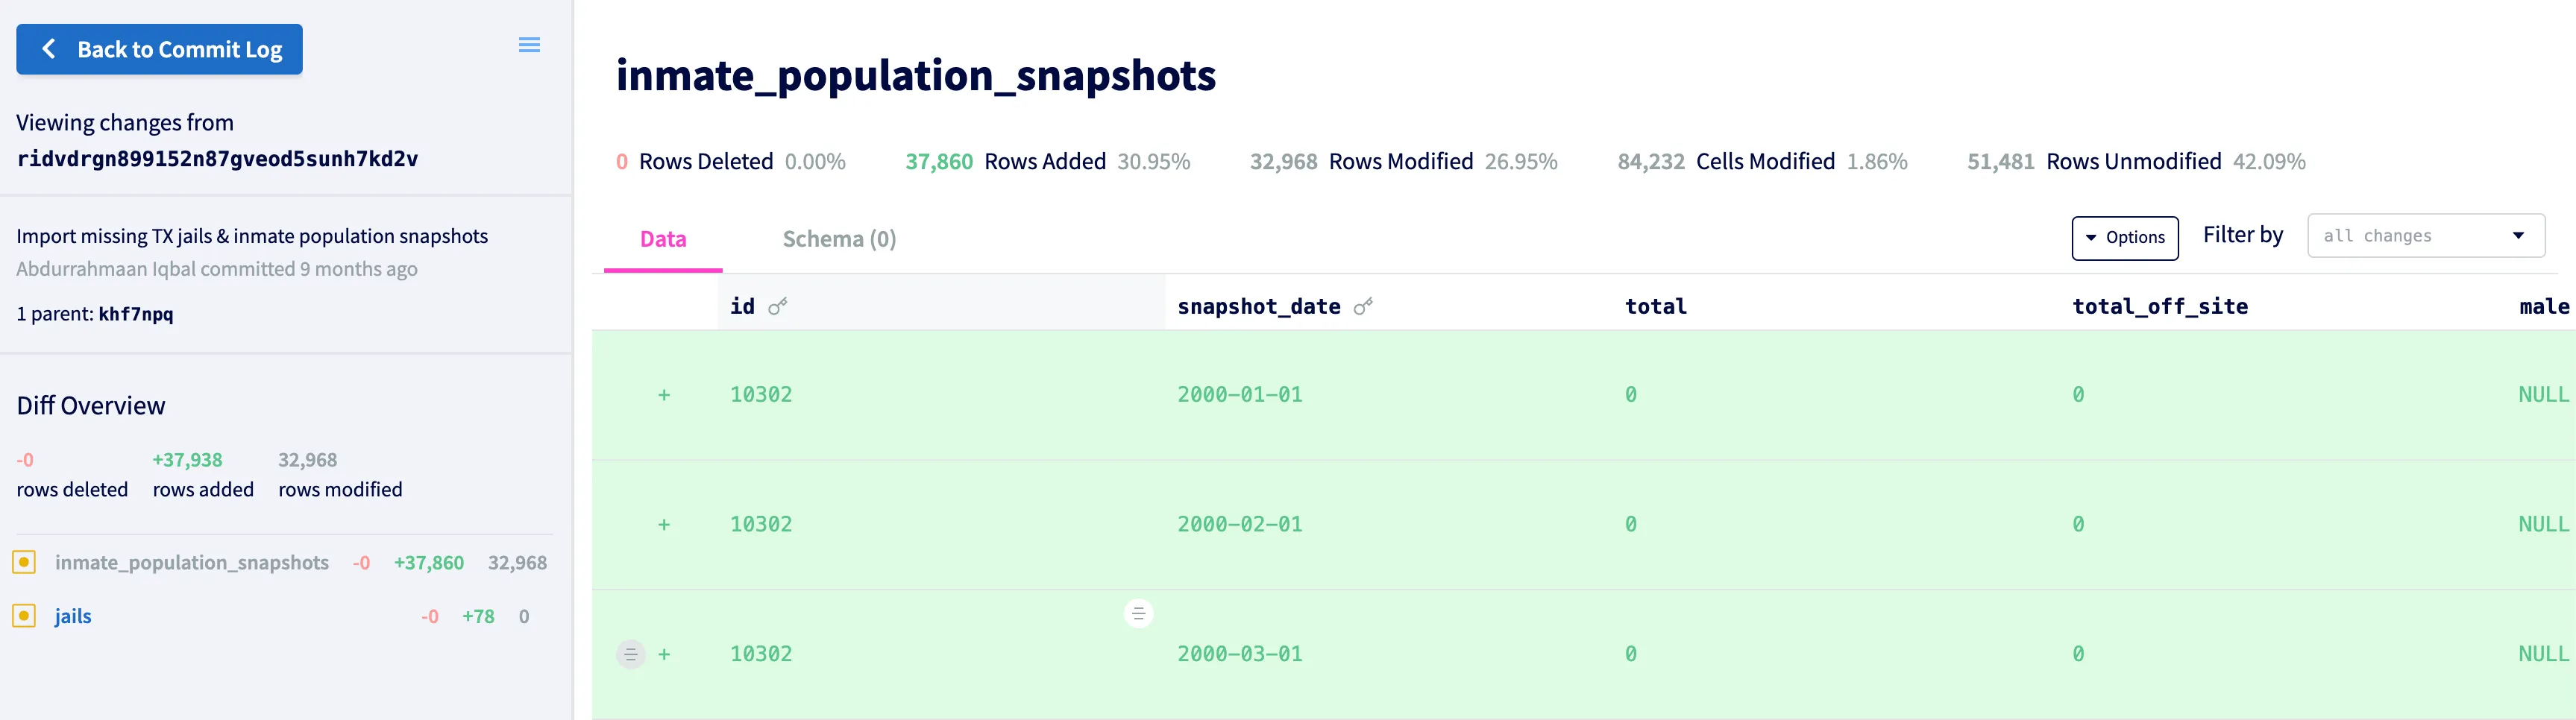Image resolution: width=2576 pixels, height=720 pixels.
Task: Open parent commit khf7npq
Action: pyautogui.click(x=136, y=314)
